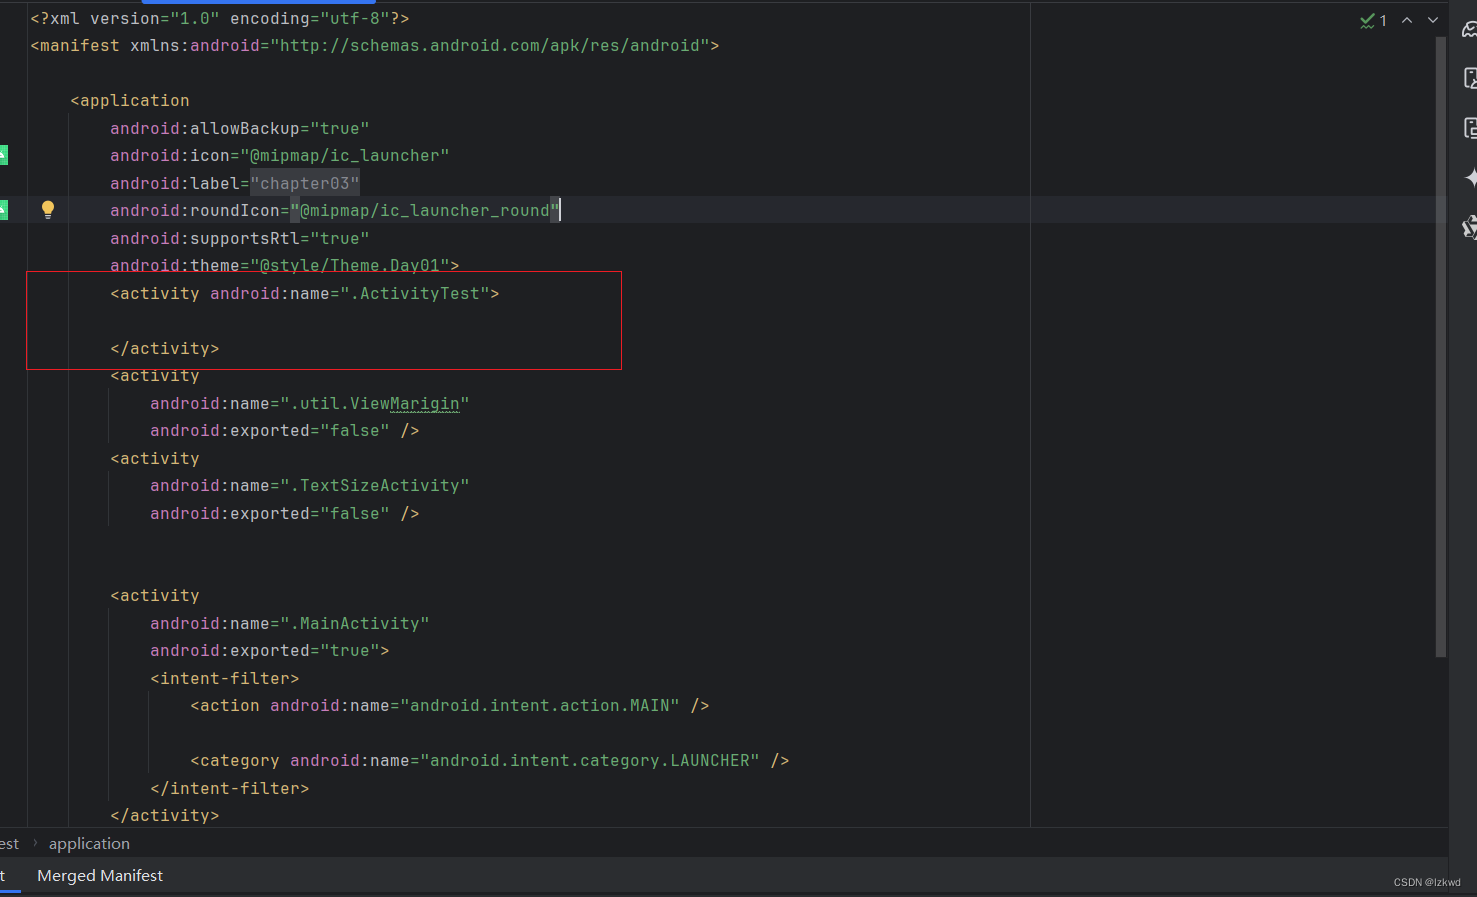Click 'application' in the breadcrumb bar
The image size is (1477, 897).
point(88,843)
